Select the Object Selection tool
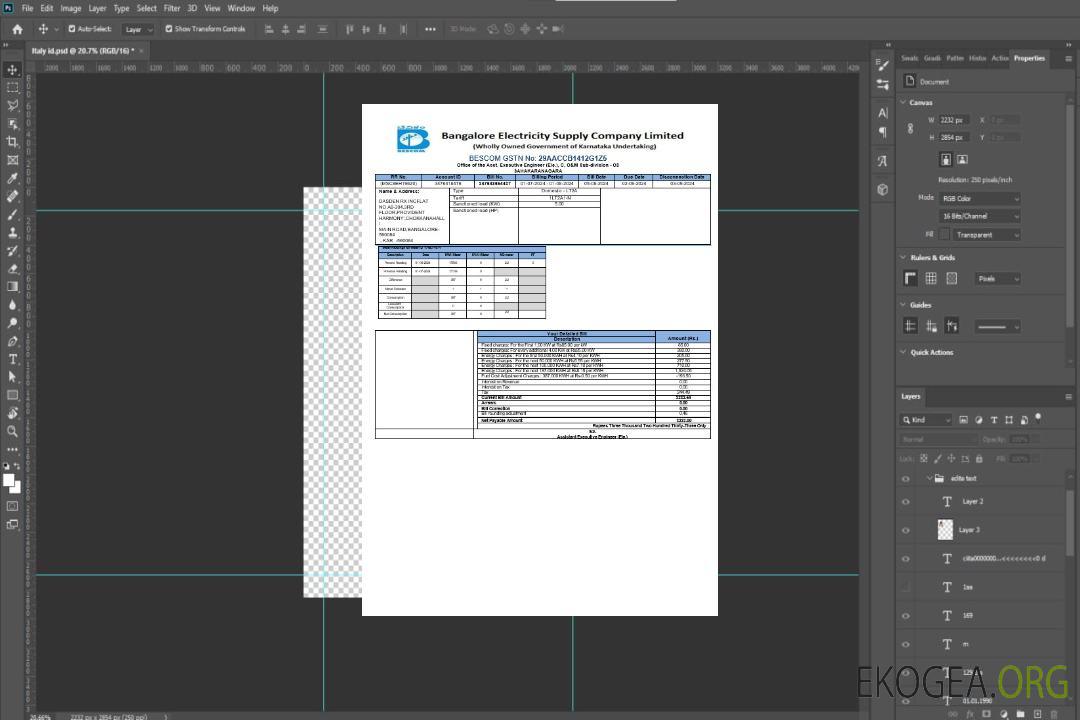The height and width of the screenshot is (720, 1080). point(12,124)
